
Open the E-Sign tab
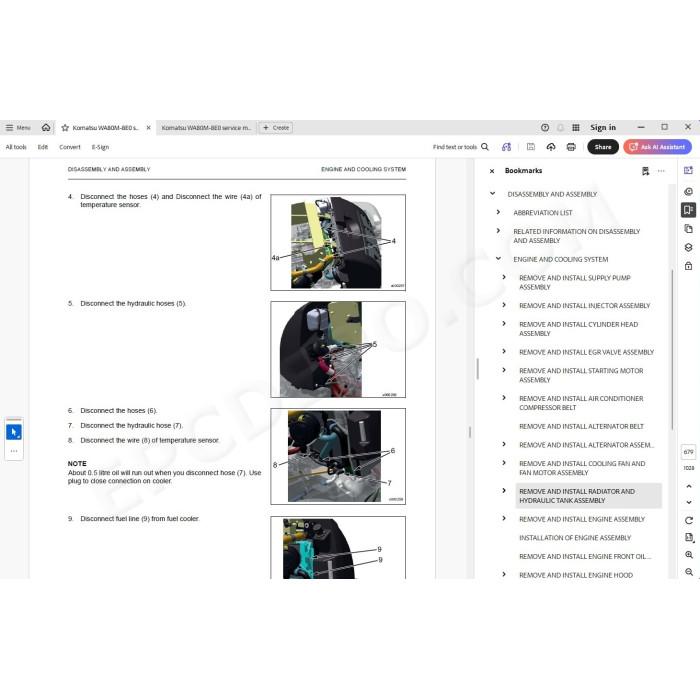coord(100,147)
